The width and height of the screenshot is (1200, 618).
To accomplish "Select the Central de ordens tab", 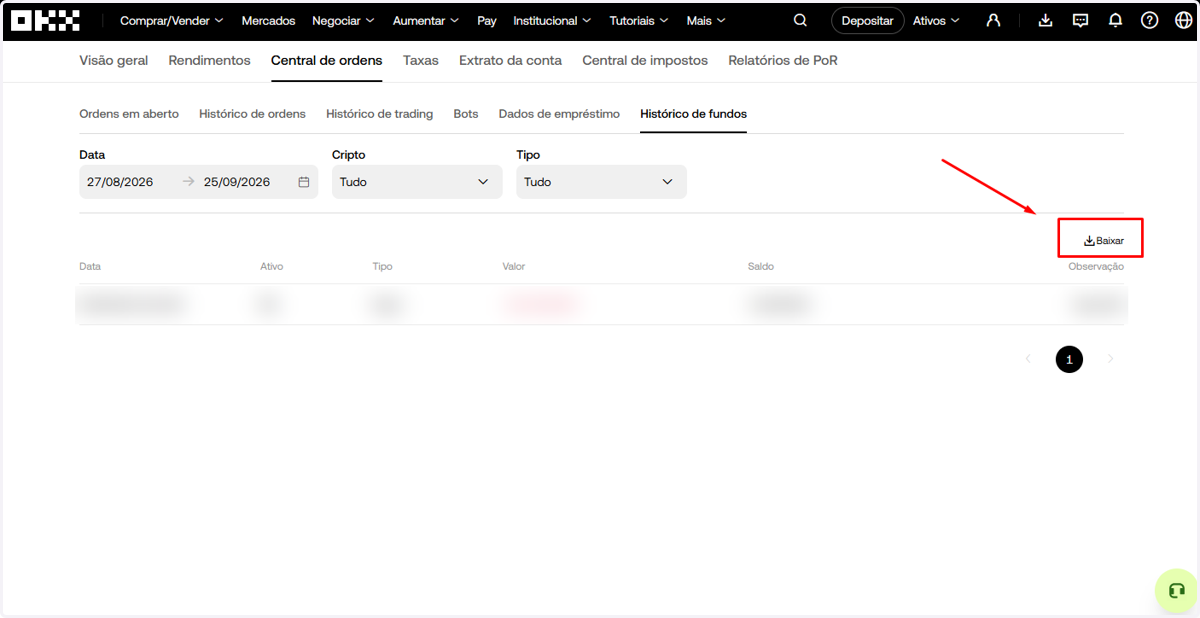I will click(x=327, y=60).
